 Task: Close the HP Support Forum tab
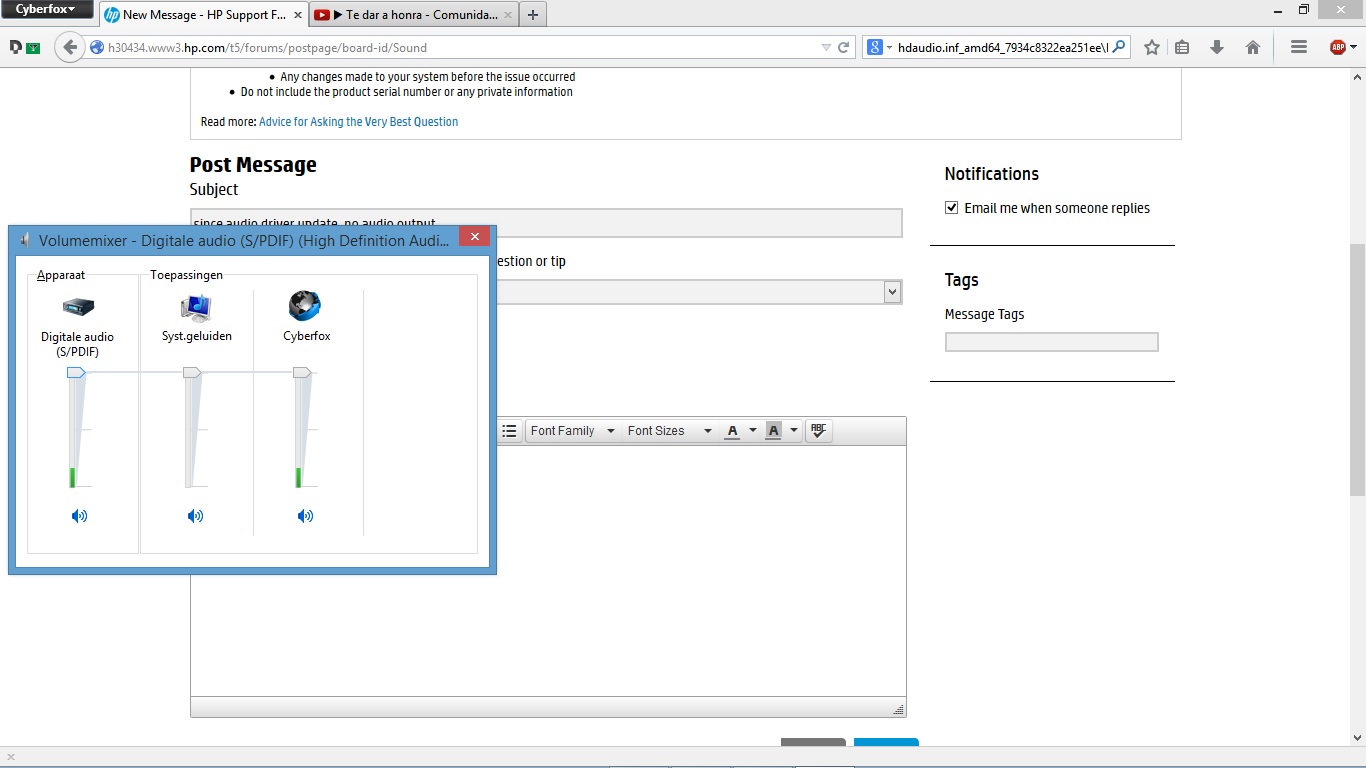tap(298, 15)
